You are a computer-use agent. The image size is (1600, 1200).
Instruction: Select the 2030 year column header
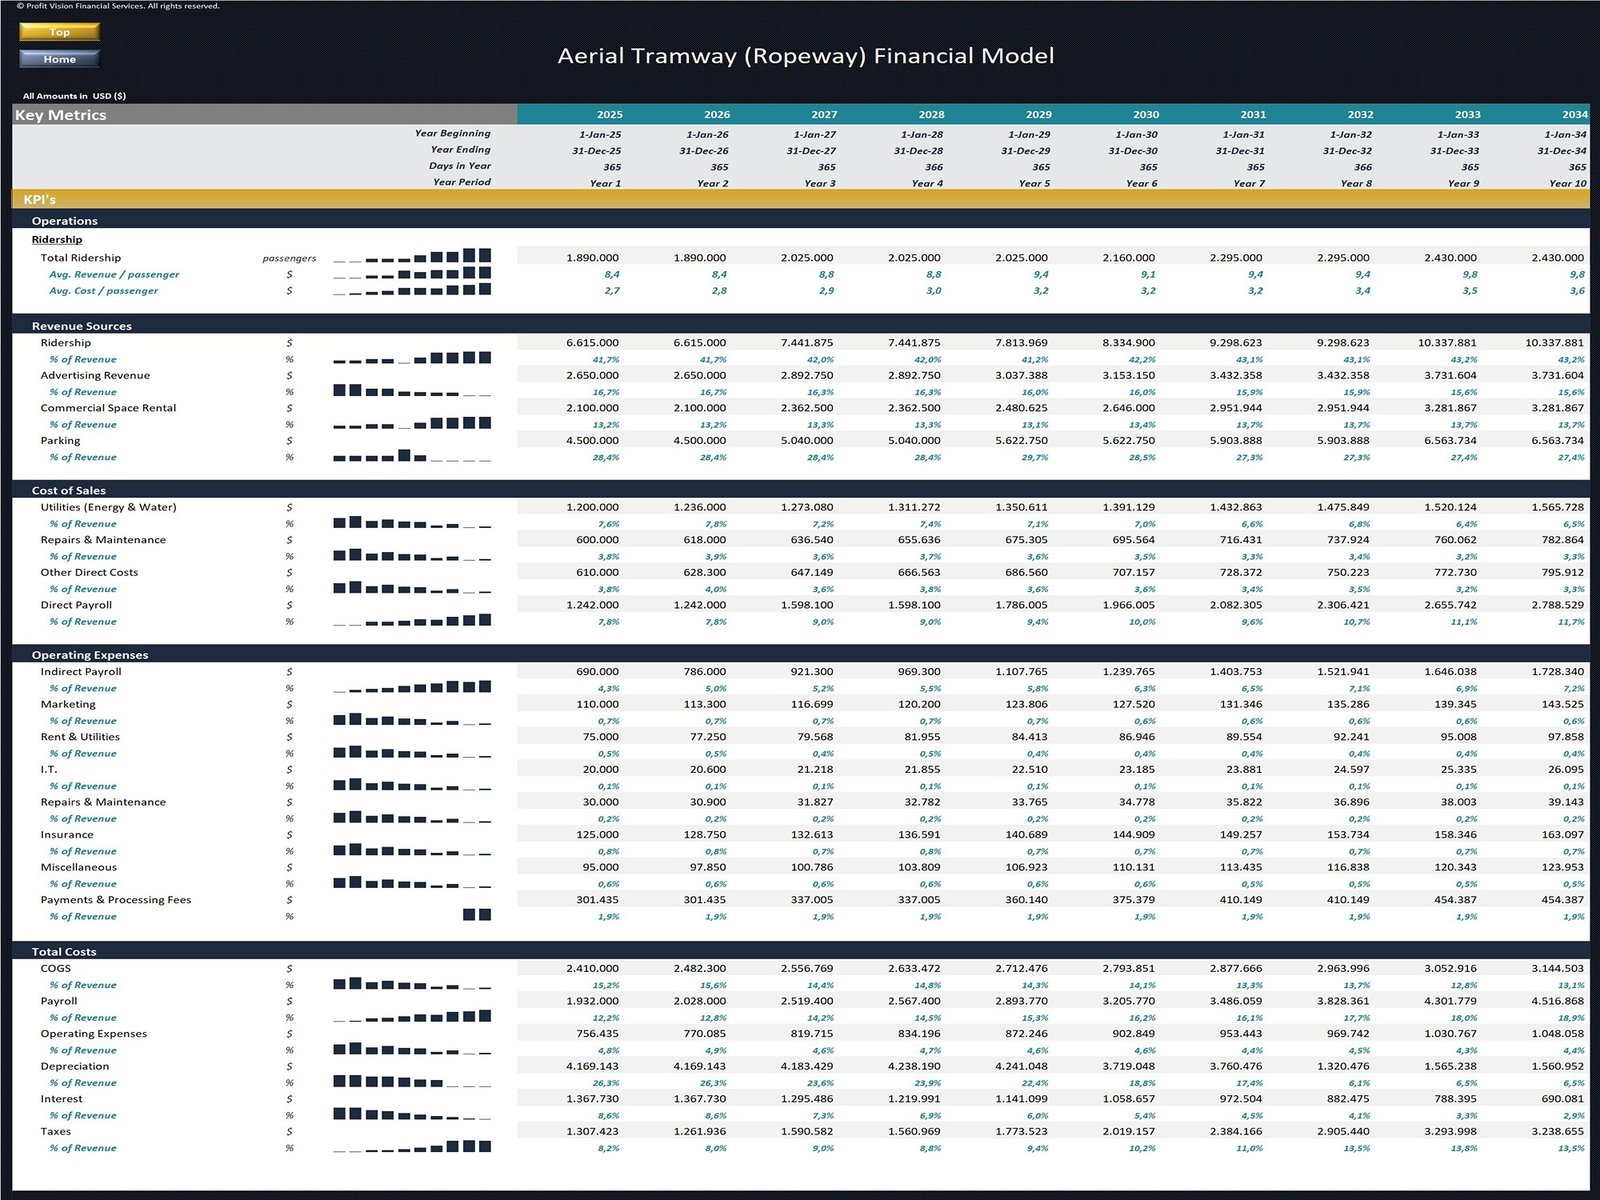pos(1146,114)
